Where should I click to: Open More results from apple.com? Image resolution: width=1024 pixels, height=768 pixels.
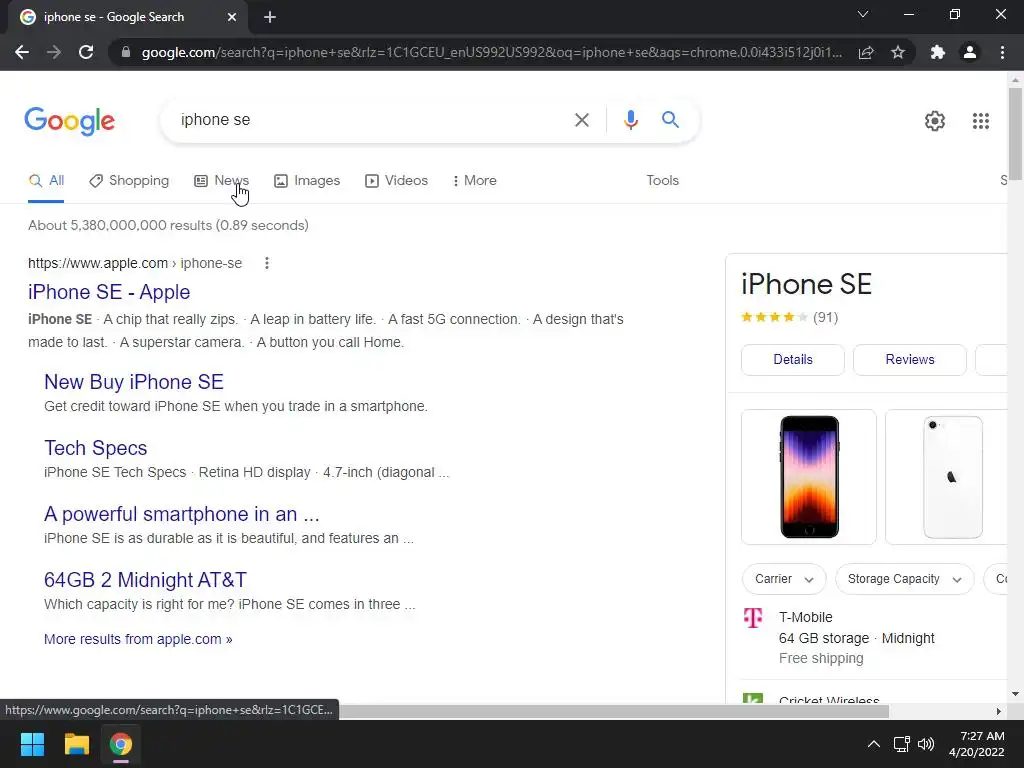[x=138, y=639]
